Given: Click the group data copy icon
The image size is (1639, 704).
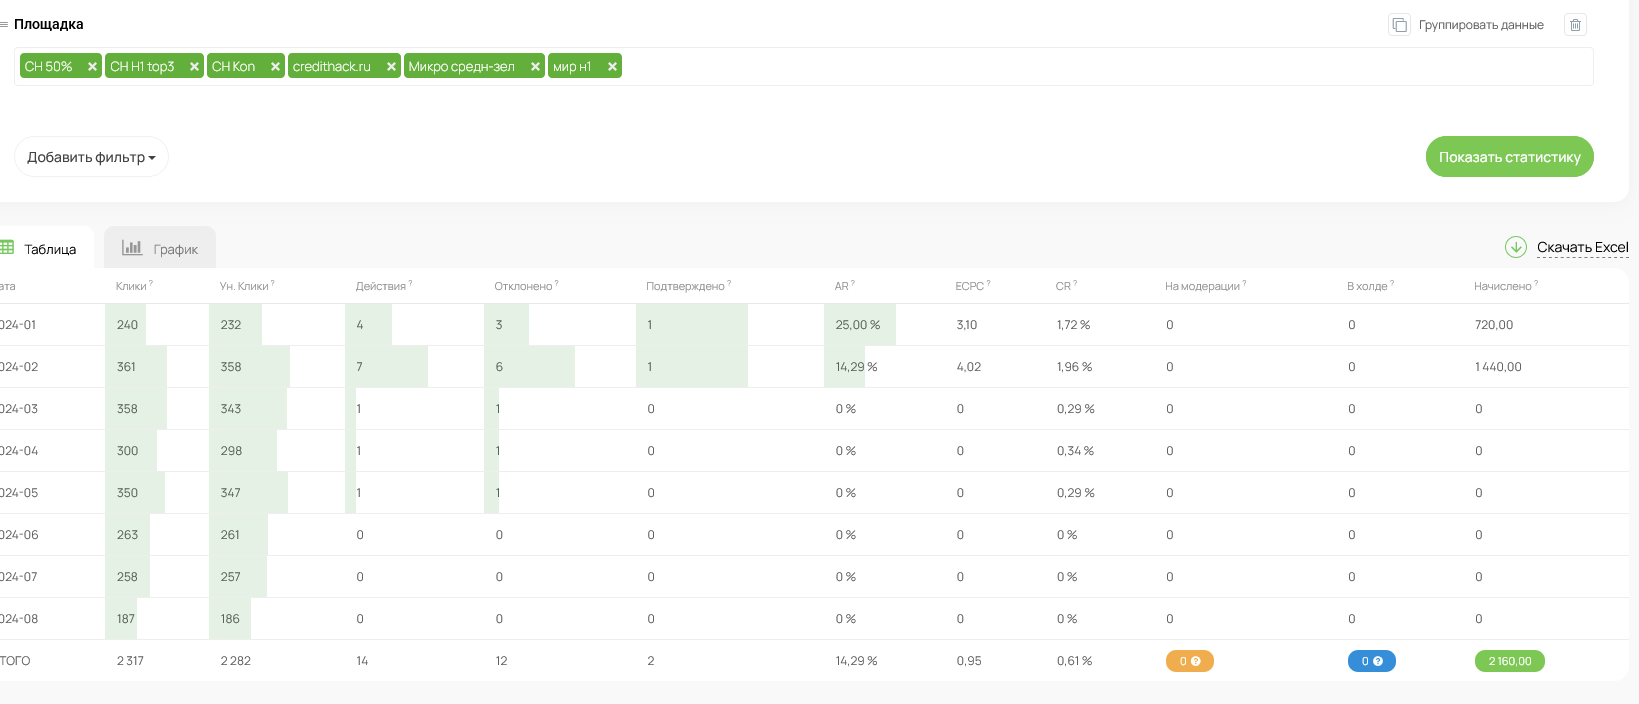Looking at the screenshot, I should point(1399,25).
